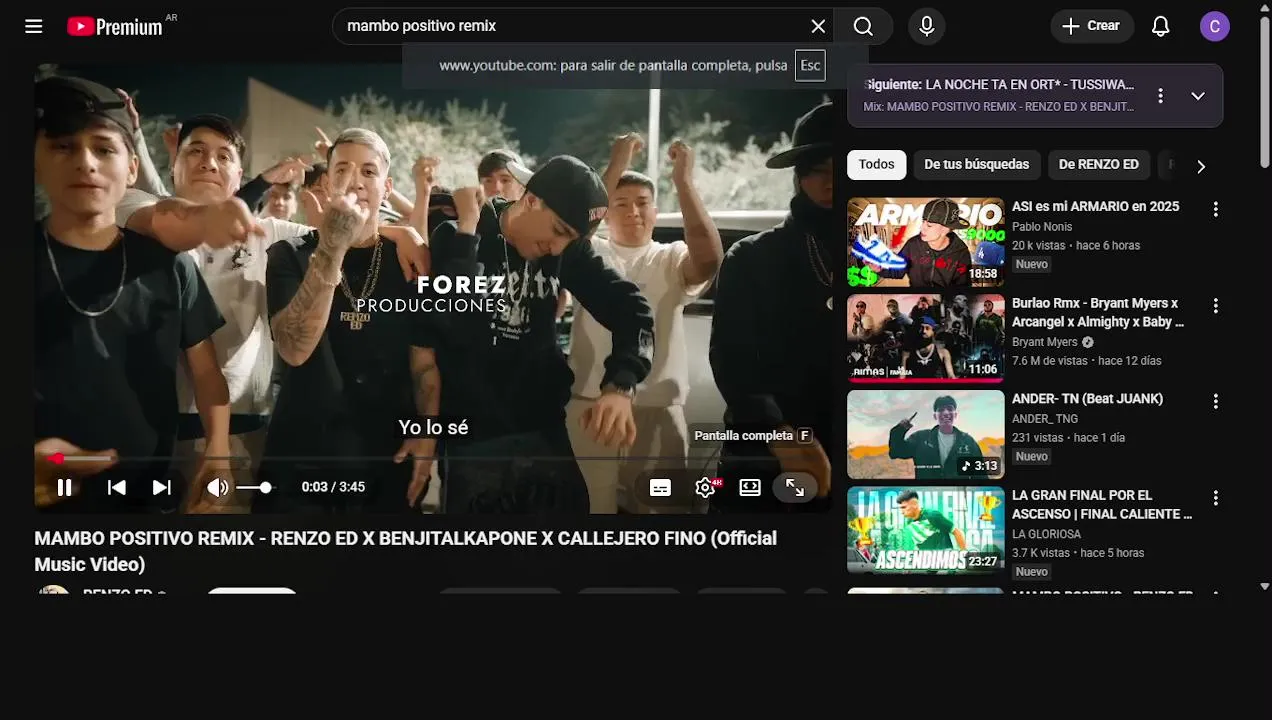Viewport: 1272px width, 720px height.
Task: Open ASI es mi ARMARIO en 2025 title
Action: coord(1096,207)
